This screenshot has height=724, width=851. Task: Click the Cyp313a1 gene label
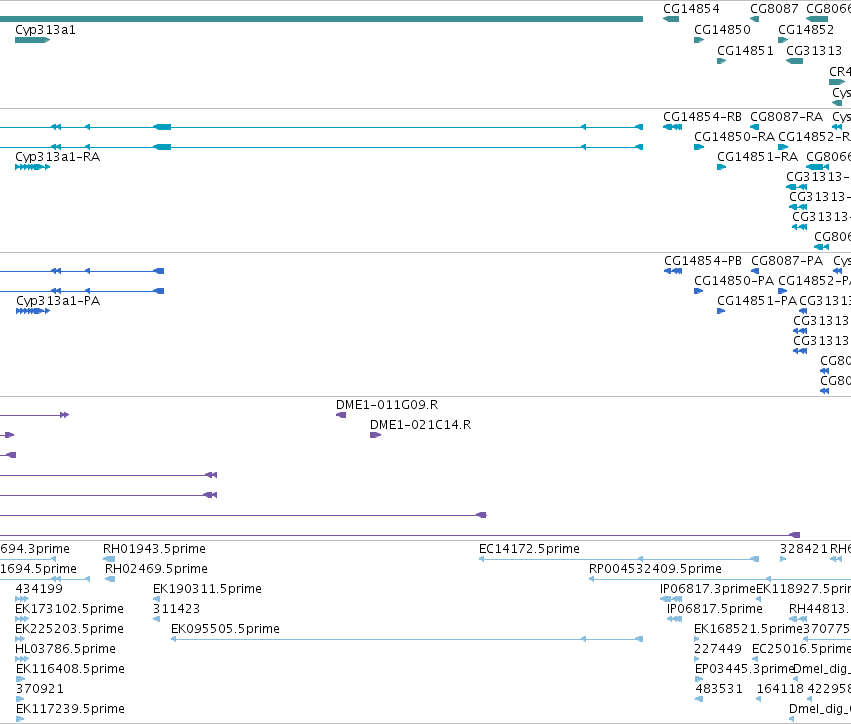point(45,30)
